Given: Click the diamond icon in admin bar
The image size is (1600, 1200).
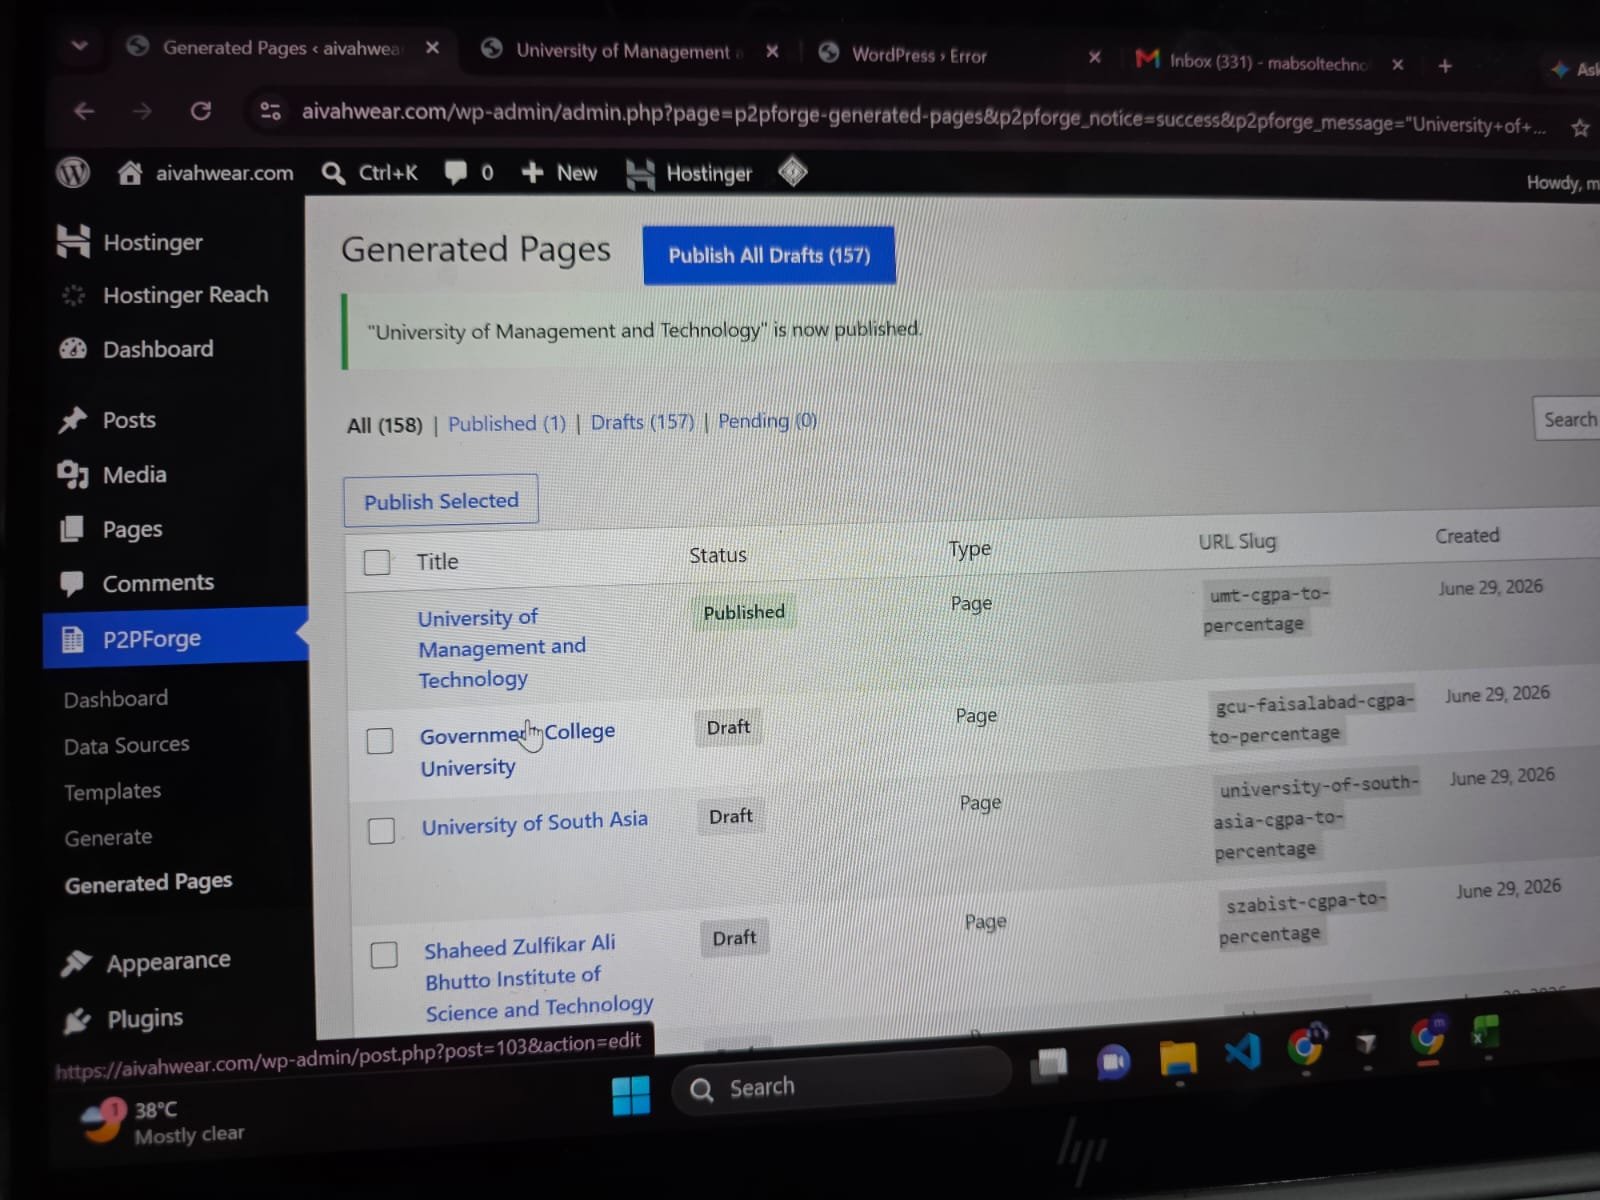Looking at the screenshot, I should point(792,172).
